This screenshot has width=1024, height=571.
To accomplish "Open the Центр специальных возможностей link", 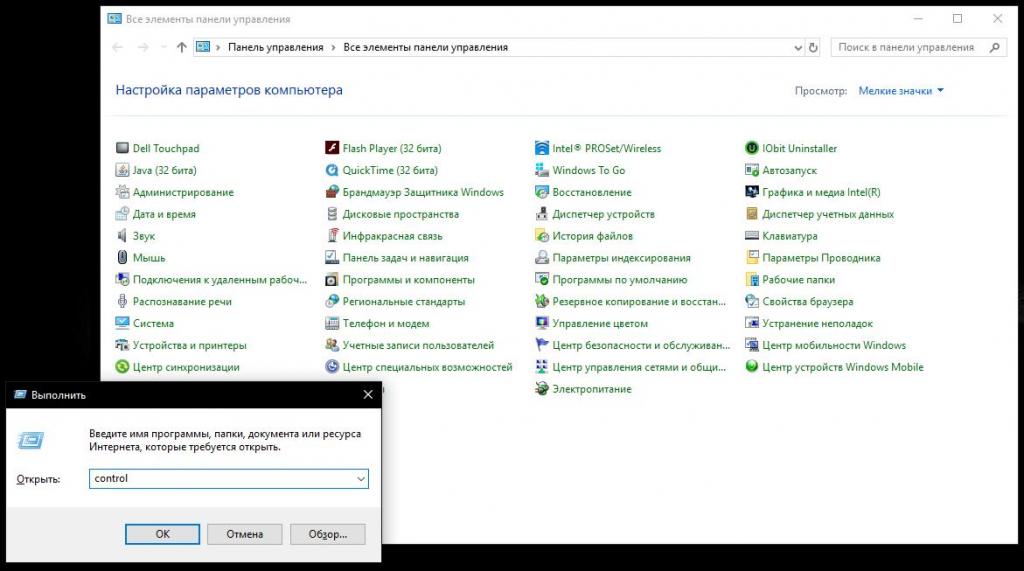I will (427, 367).
